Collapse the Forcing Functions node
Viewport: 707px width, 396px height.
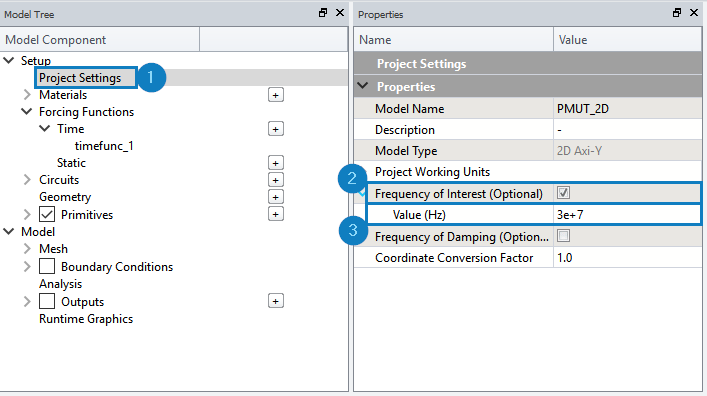point(27,111)
